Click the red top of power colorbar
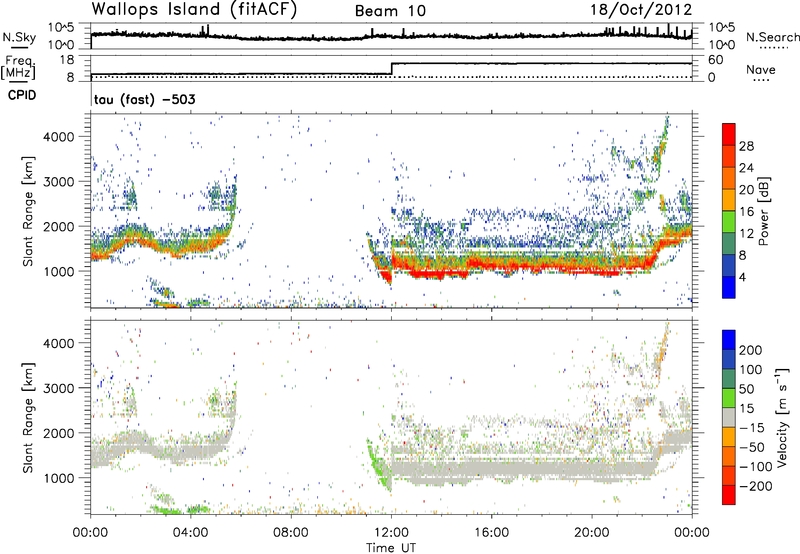 (x=729, y=134)
